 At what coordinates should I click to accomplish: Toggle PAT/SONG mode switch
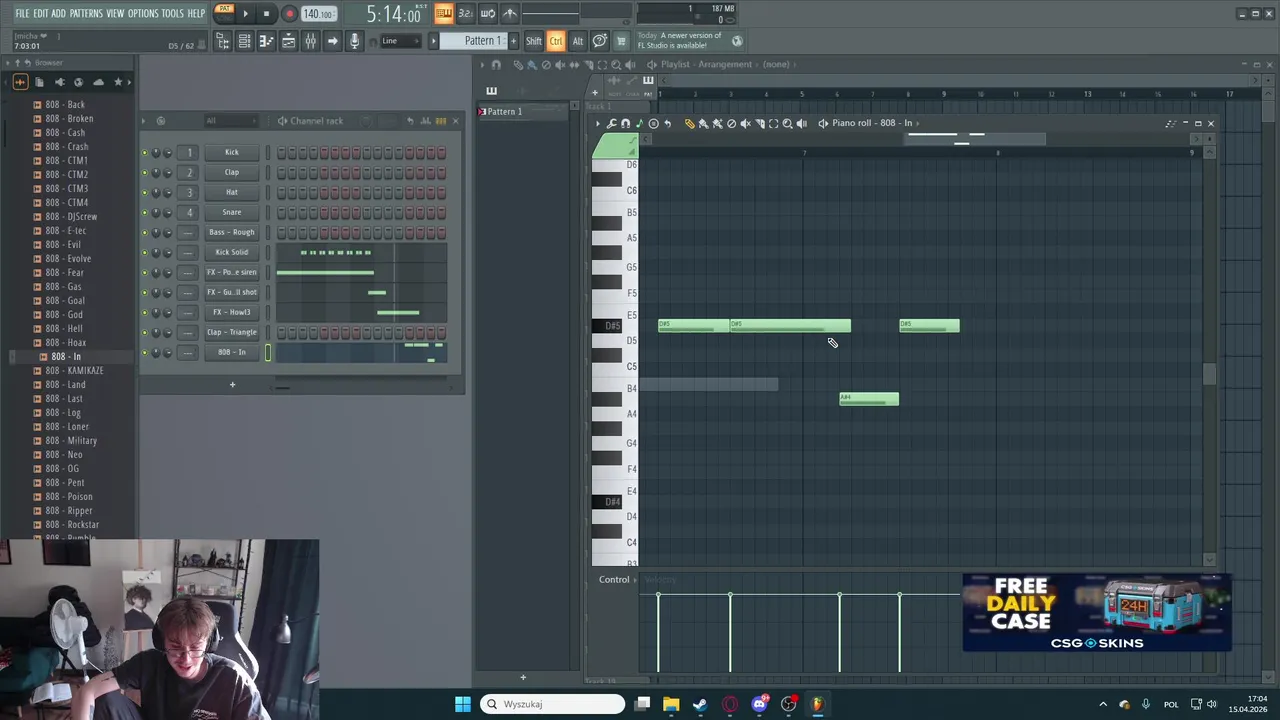coord(224,13)
